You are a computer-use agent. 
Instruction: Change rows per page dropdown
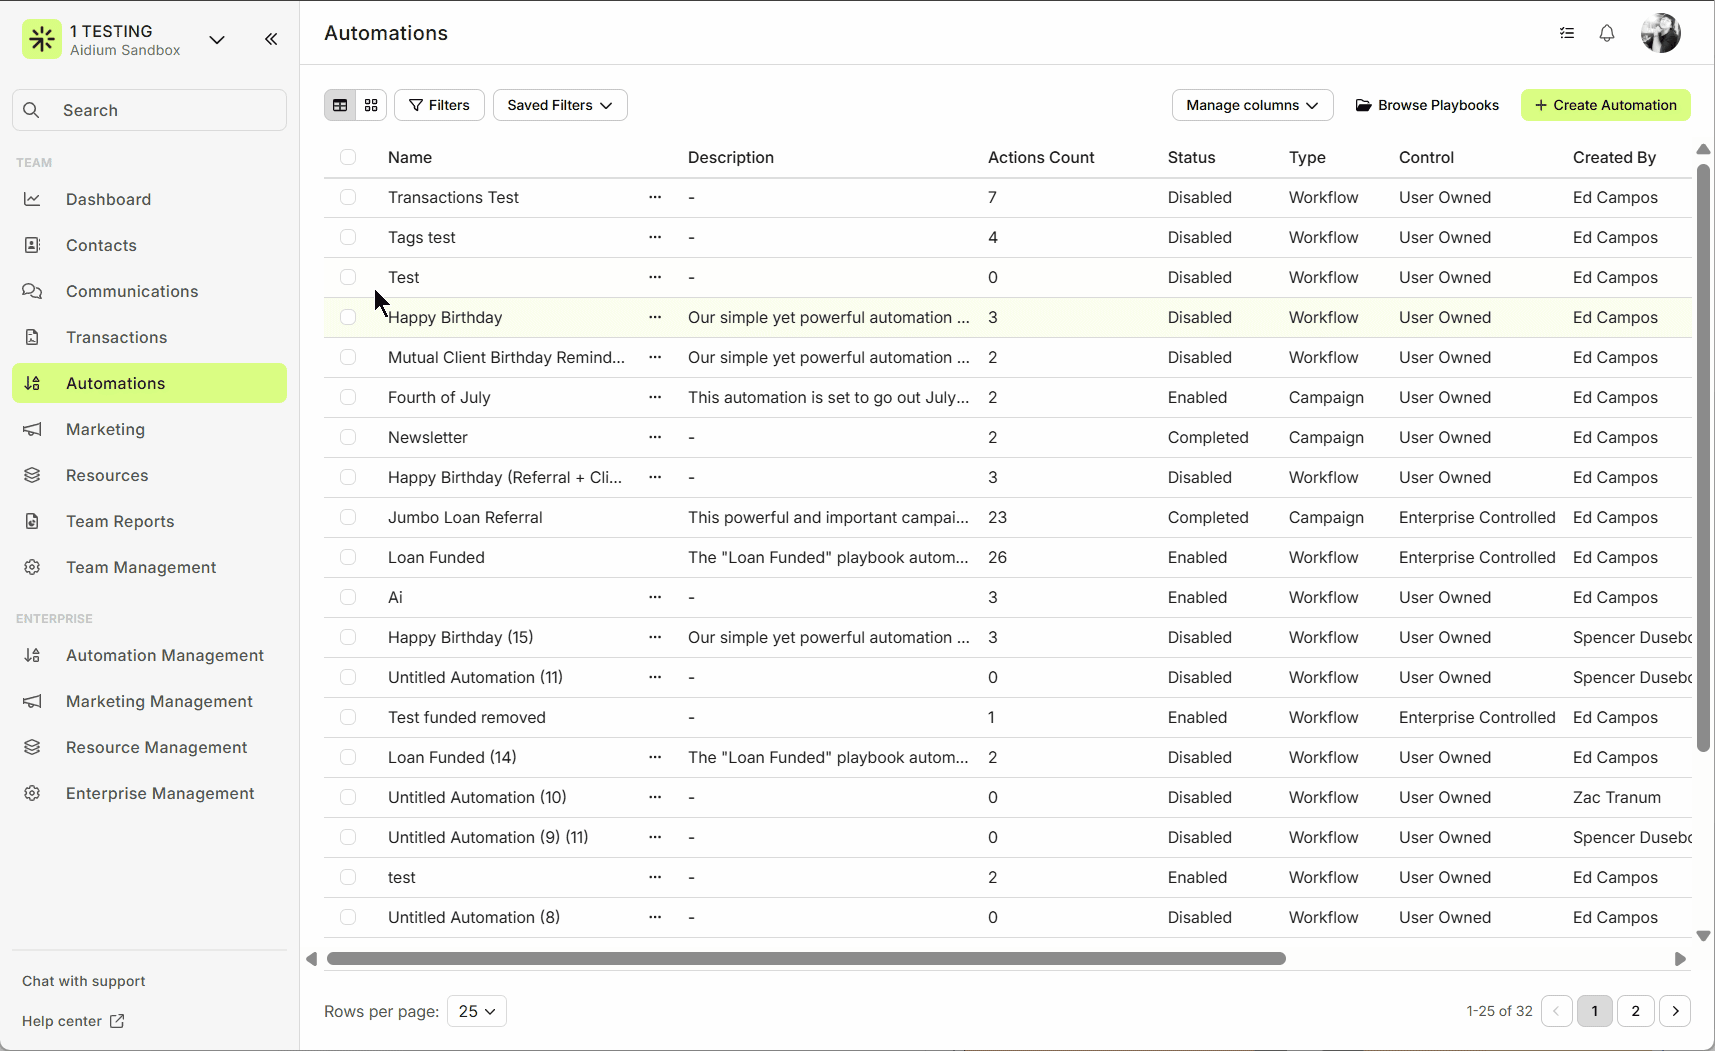477,1011
